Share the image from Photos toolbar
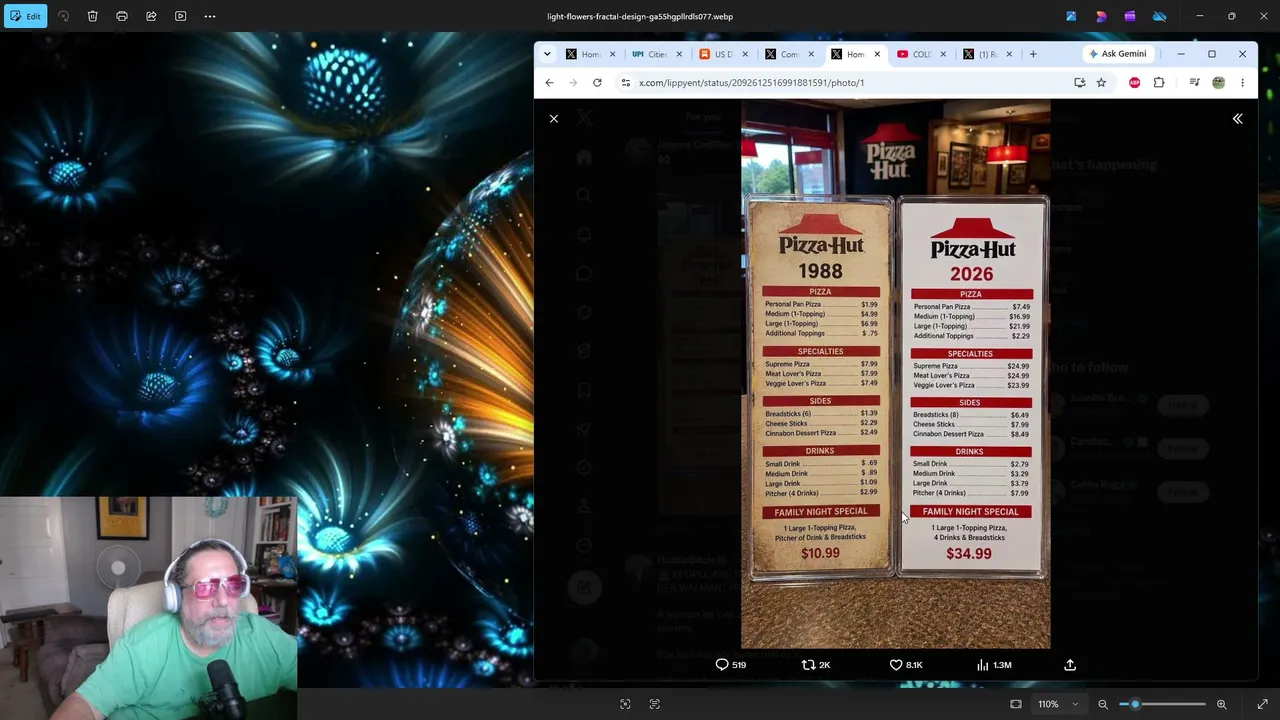The height and width of the screenshot is (720, 1280). [151, 16]
